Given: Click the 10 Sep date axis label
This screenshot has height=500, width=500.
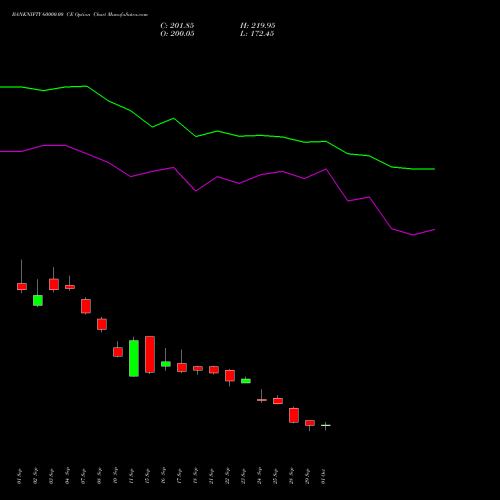Looking at the screenshot, I should tap(115, 476).
